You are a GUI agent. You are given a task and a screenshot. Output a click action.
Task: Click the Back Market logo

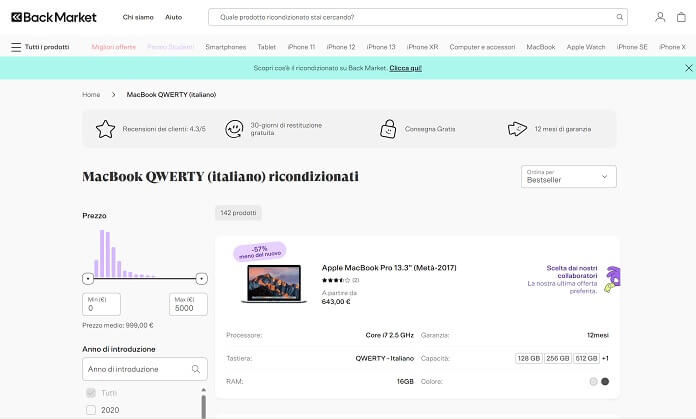click(54, 17)
